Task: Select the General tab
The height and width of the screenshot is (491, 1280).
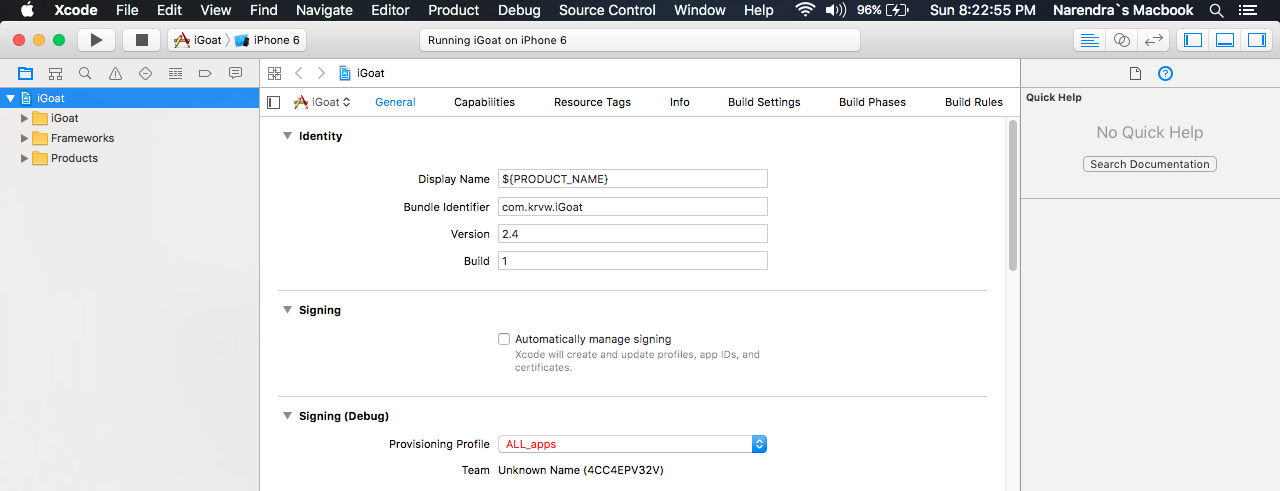Action: [x=395, y=102]
